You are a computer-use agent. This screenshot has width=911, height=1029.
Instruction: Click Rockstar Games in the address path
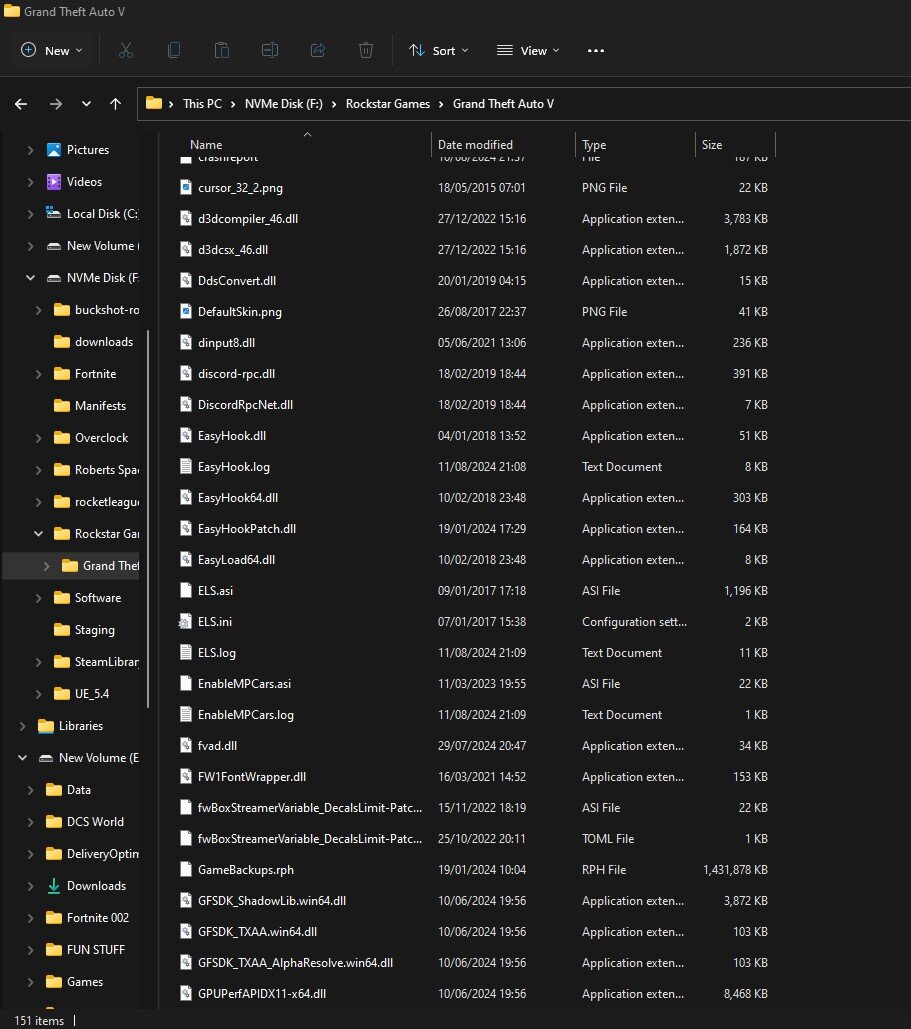coord(388,104)
